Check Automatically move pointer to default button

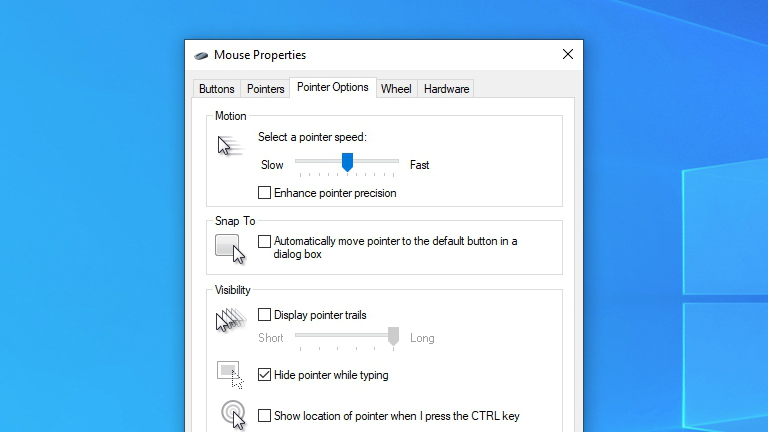(264, 241)
